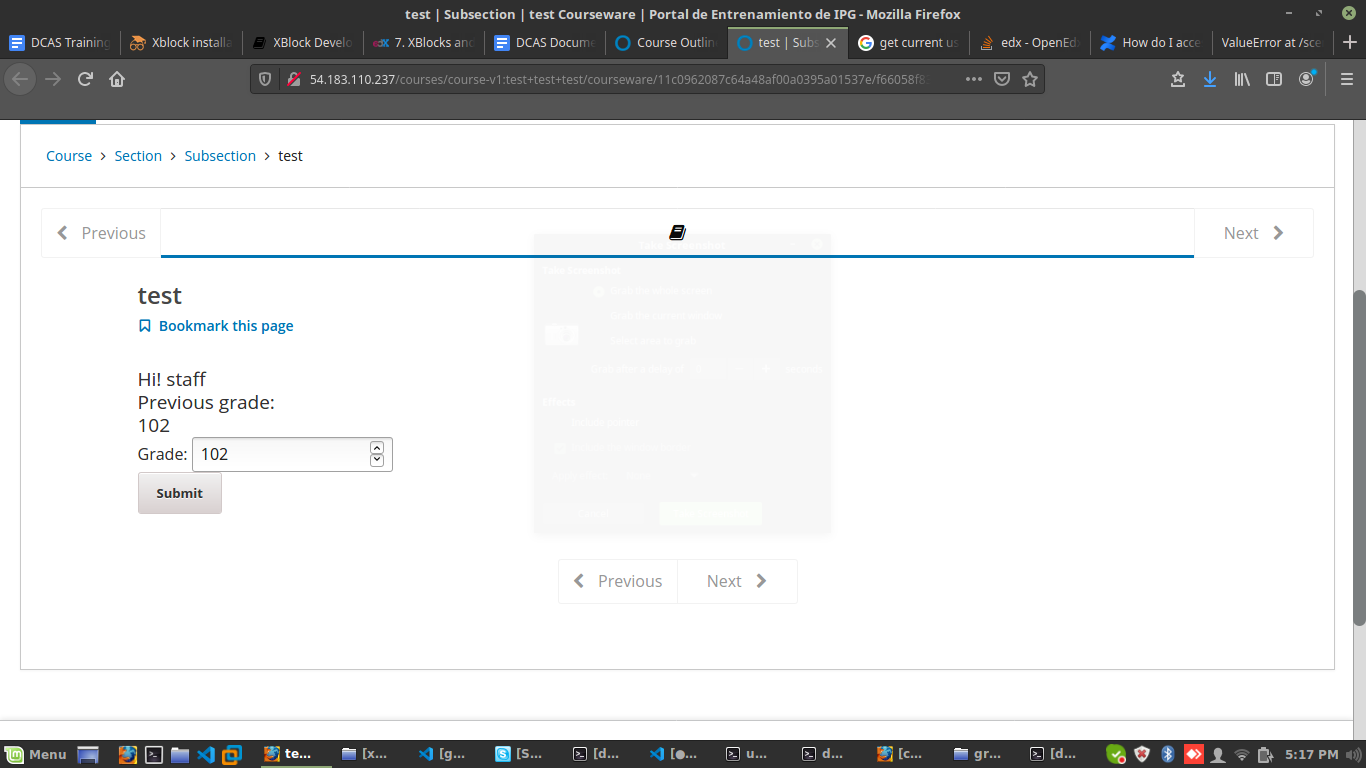Image resolution: width=1366 pixels, height=768 pixels.
Task: Open the Firefox downloads panel
Action: [1210, 79]
